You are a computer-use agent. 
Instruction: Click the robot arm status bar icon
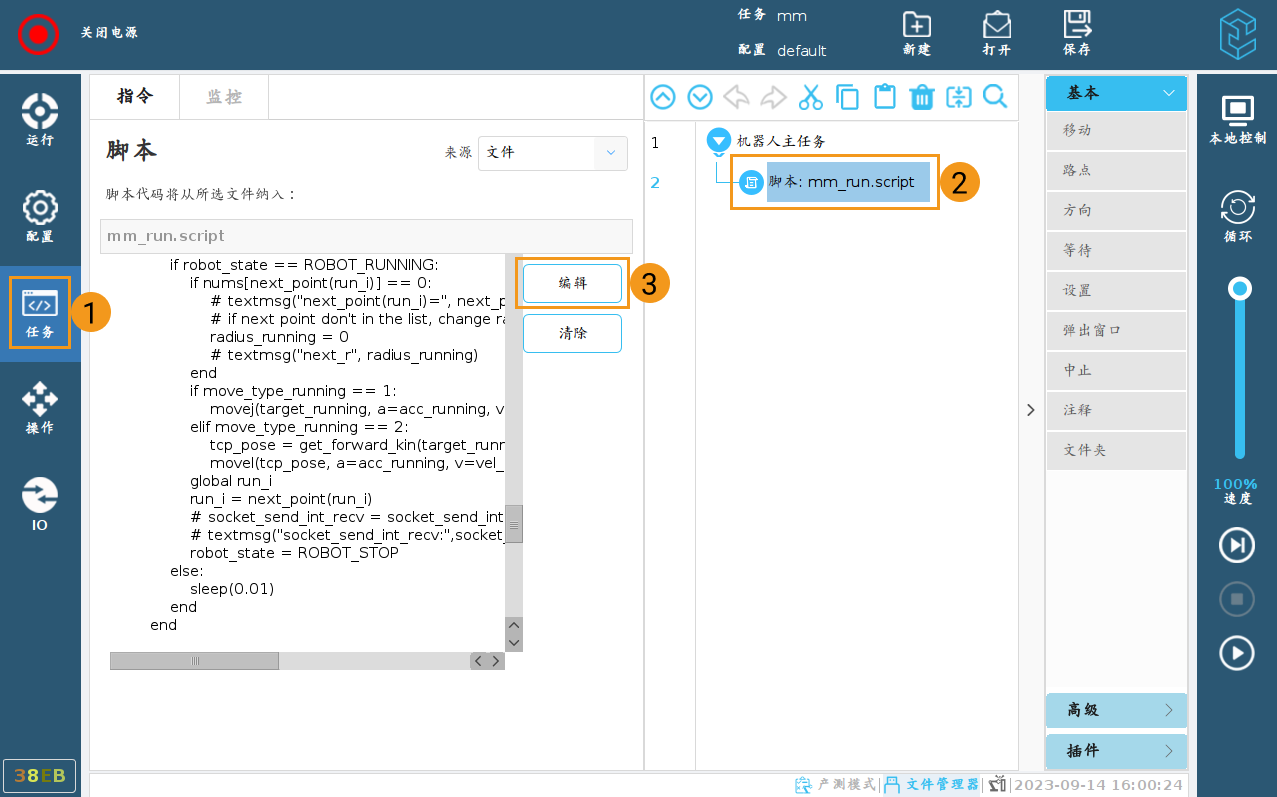click(997, 785)
